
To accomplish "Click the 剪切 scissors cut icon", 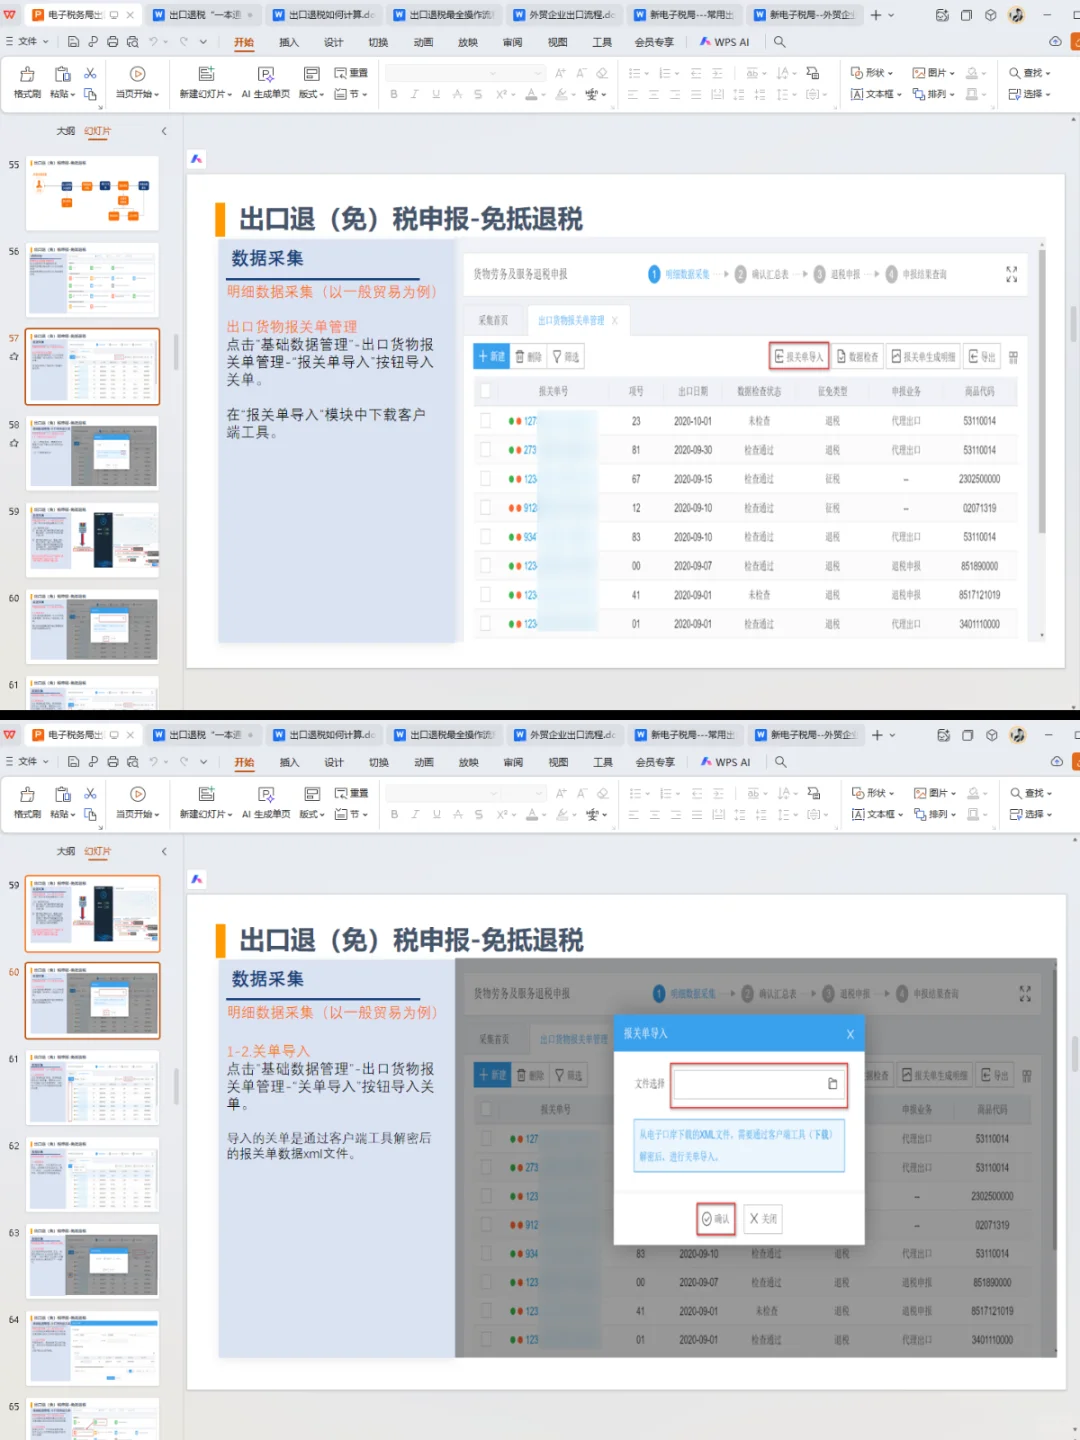I will click(x=89, y=73).
